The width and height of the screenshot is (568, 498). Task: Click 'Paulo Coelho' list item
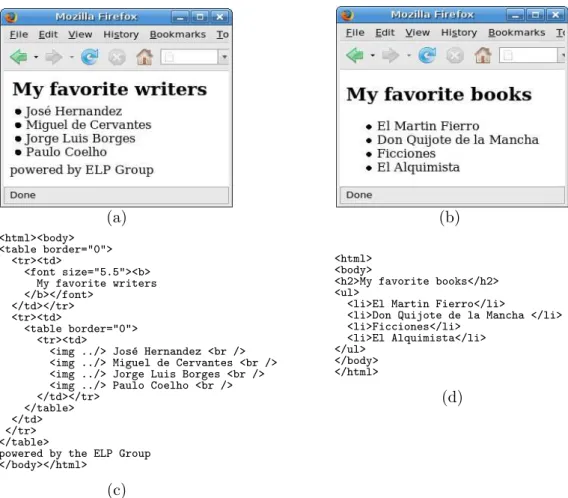pos(66,152)
